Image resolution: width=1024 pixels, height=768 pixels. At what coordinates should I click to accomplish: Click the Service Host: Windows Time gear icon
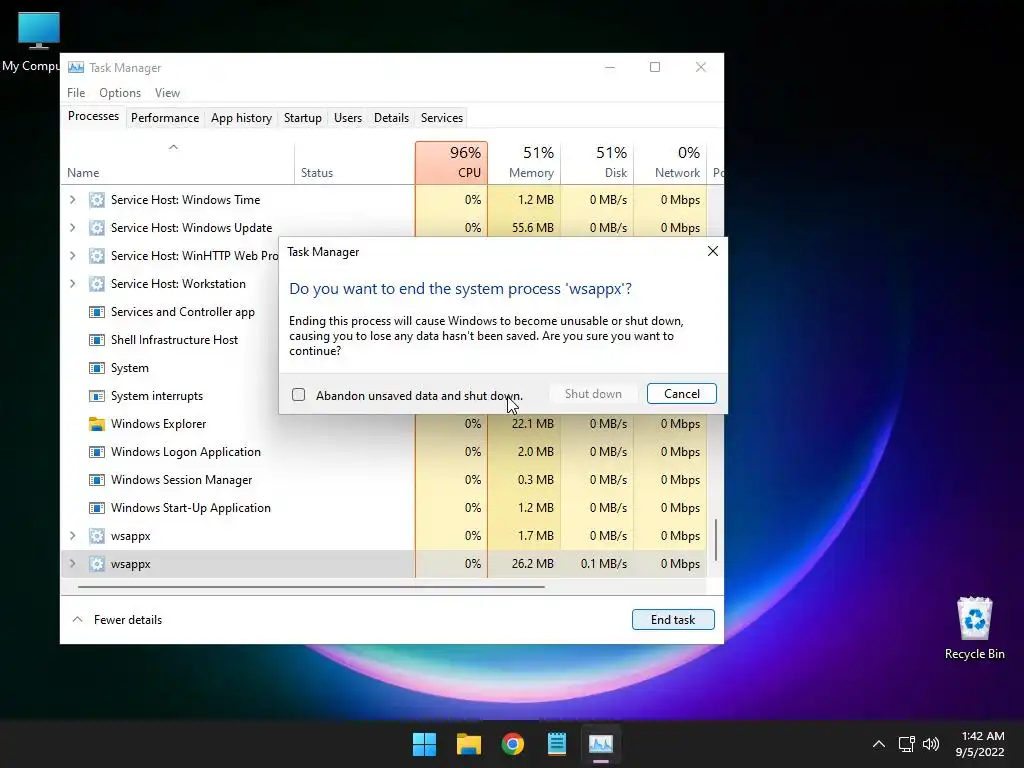tap(97, 200)
